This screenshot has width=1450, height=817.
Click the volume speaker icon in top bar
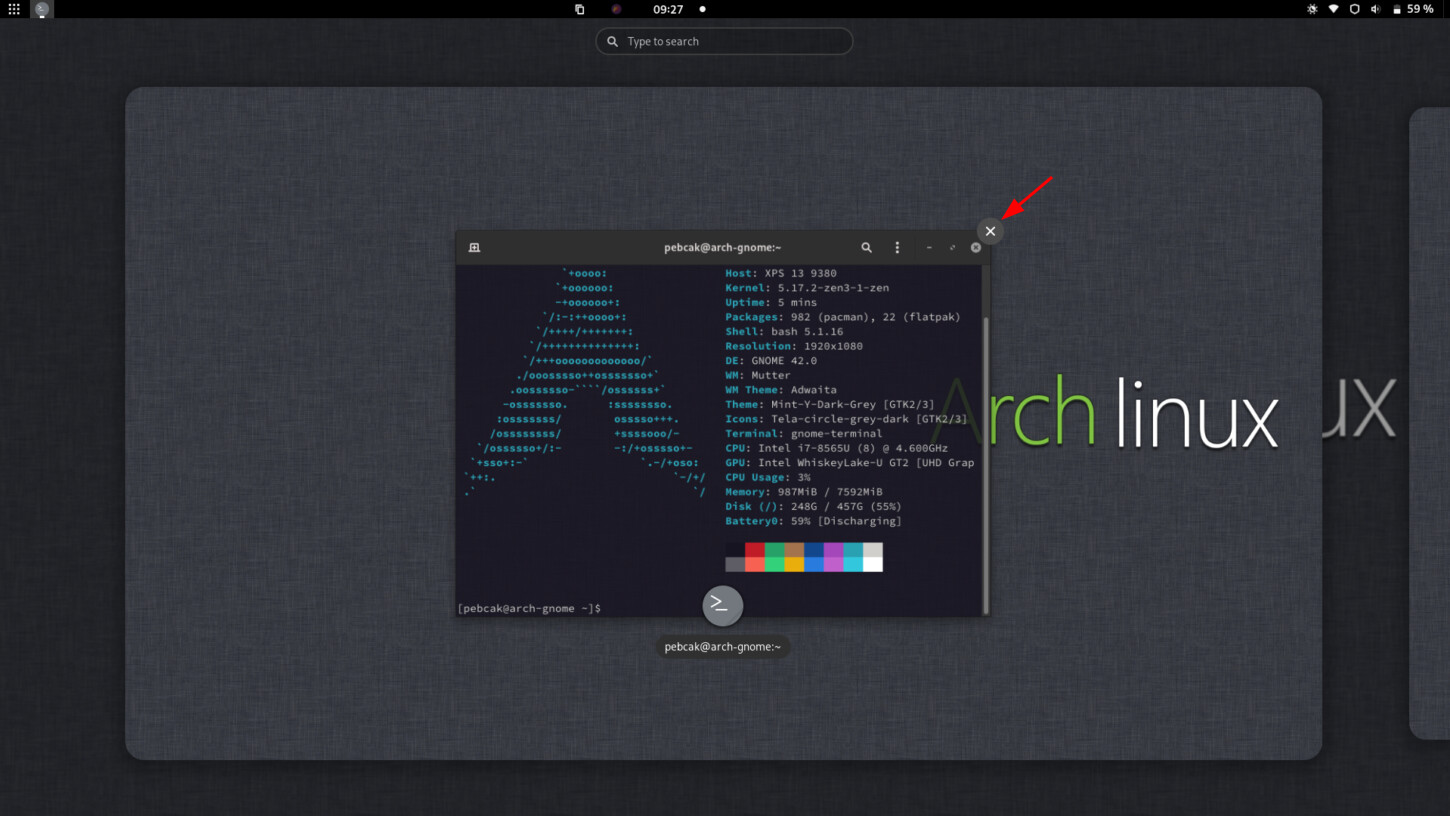[x=1375, y=9]
